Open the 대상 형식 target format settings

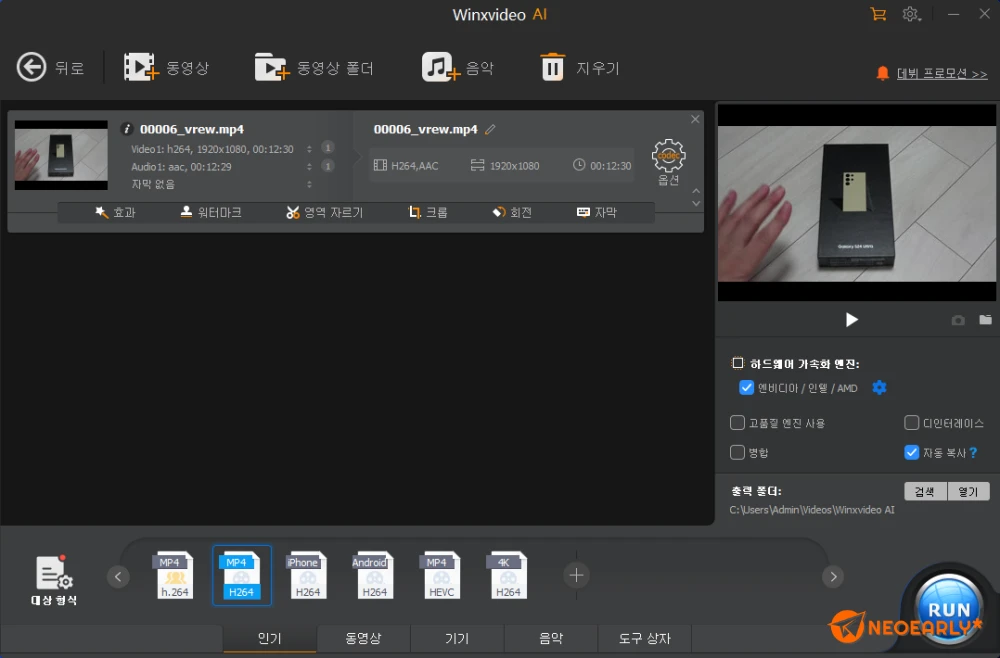point(54,580)
